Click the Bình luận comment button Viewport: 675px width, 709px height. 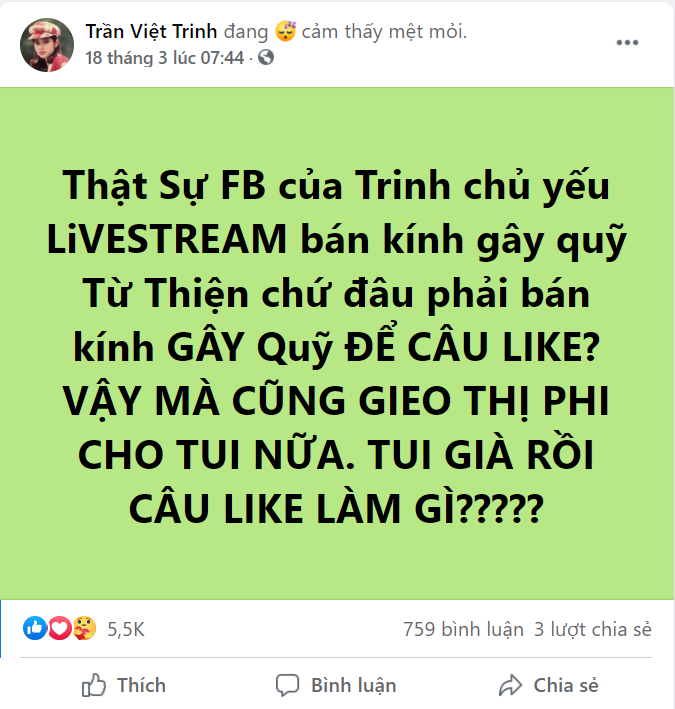tap(337, 685)
